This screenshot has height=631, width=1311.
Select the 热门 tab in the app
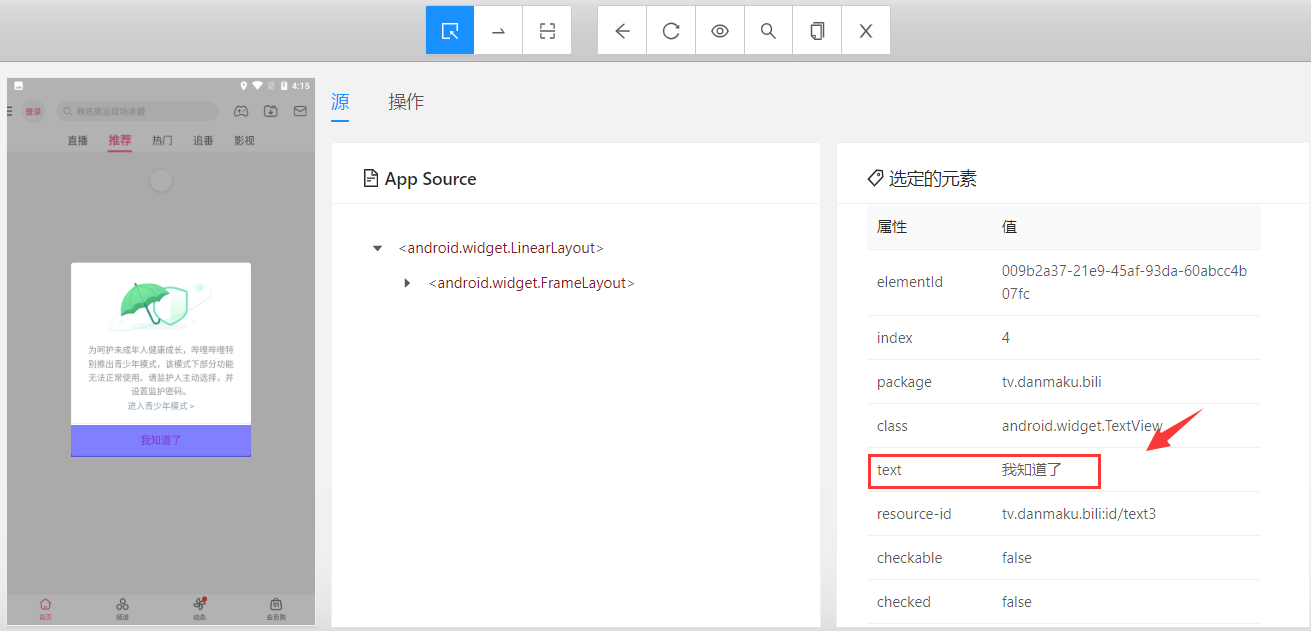tap(162, 141)
